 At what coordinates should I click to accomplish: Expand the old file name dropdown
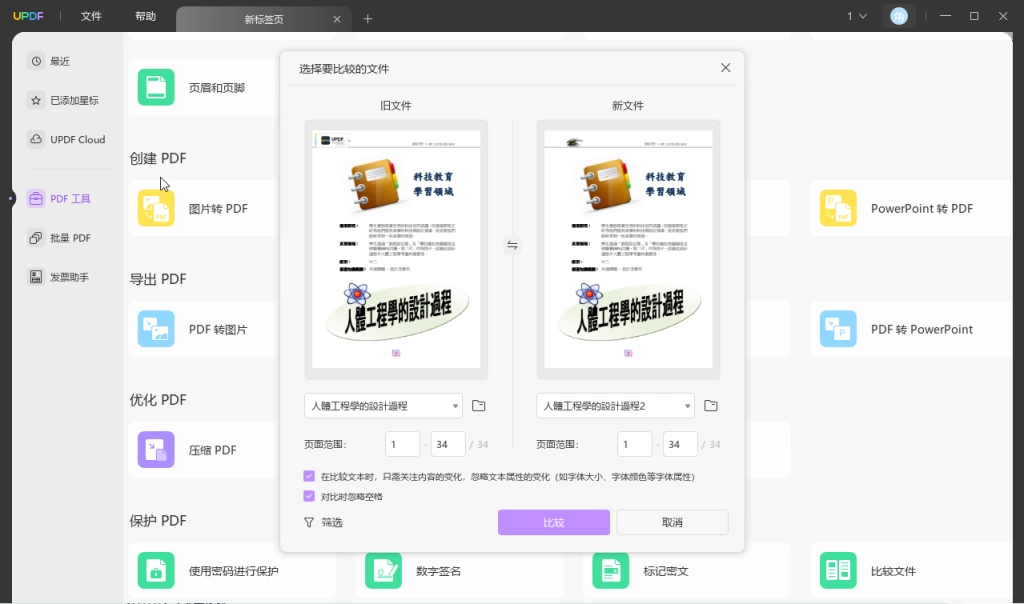pos(383,406)
